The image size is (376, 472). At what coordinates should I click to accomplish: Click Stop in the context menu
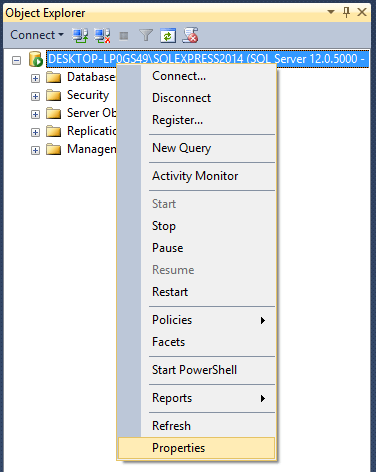197,226
